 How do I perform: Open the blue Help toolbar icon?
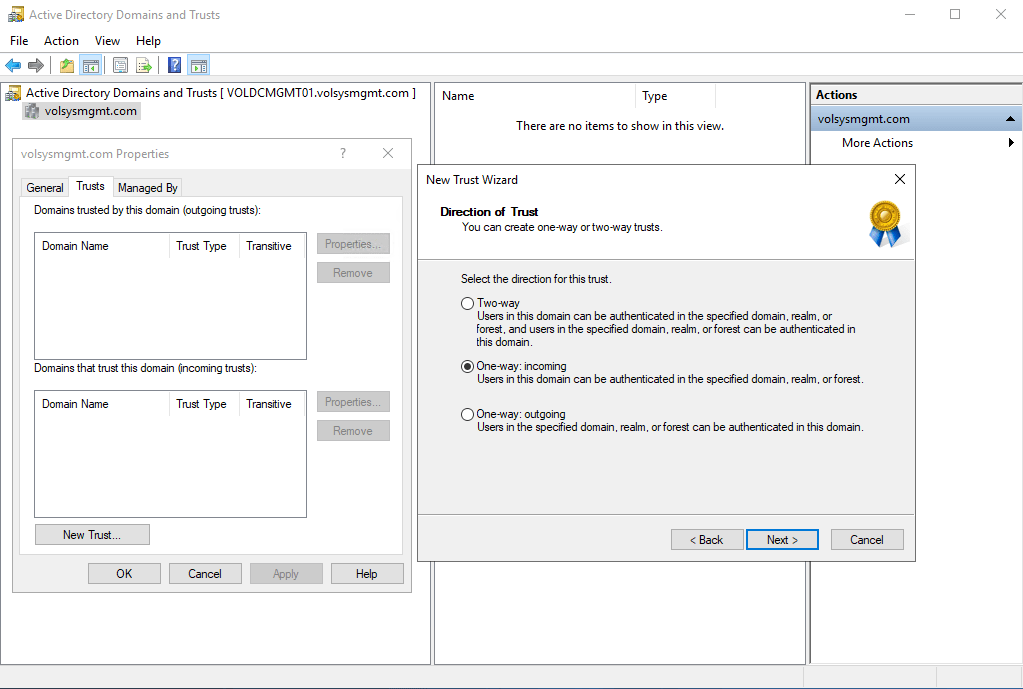174,66
